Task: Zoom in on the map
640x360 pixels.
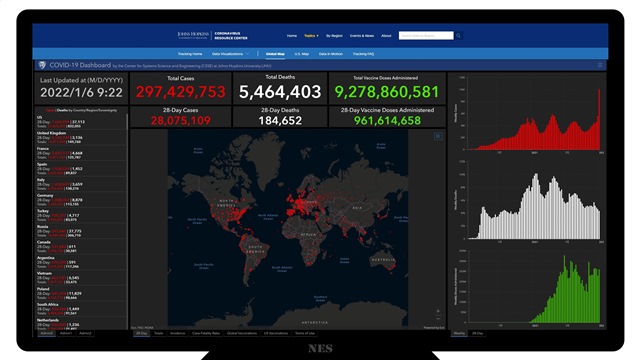Action: [x=438, y=311]
